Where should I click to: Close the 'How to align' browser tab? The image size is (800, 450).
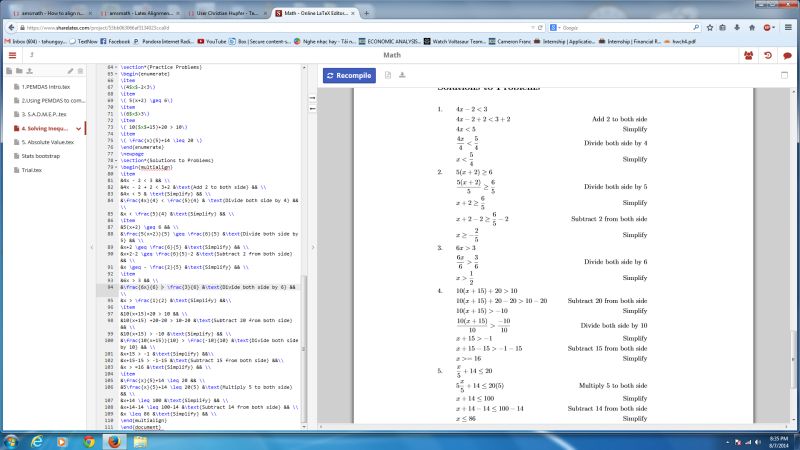pyautogui.click(x=91, y=13)
